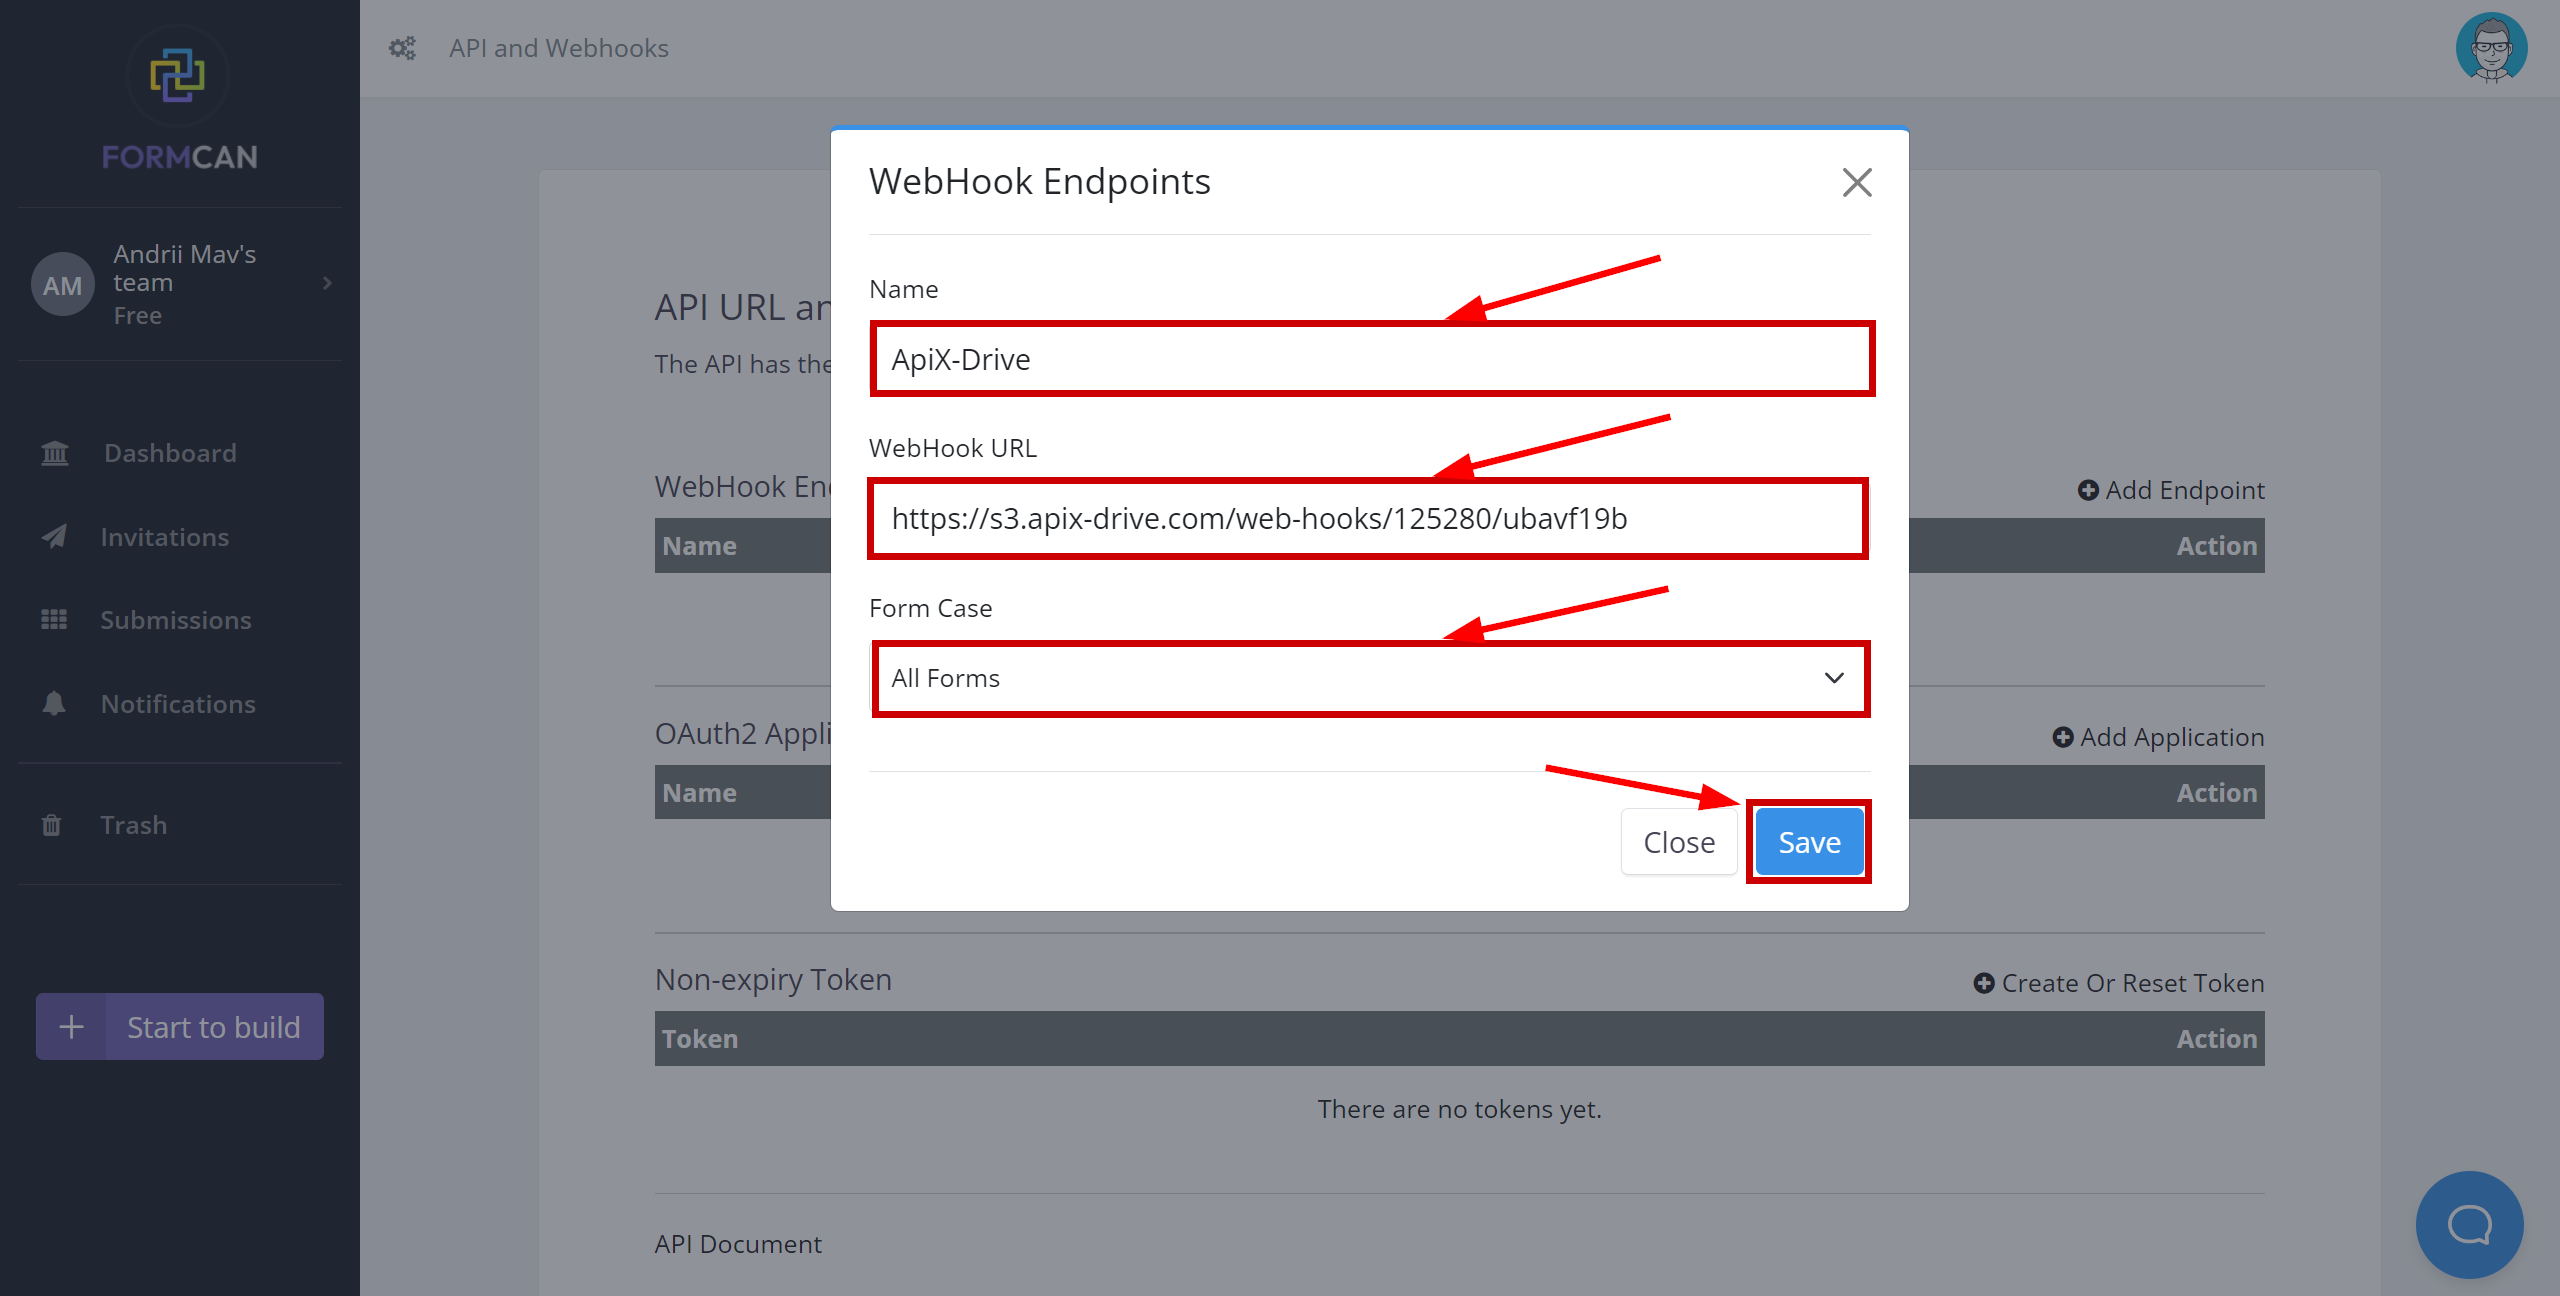Image resolution: width=2560 pixels, height=1296 pixels.
Task: Click the plus icon beside Create Or Reset Token
Action: tap(1984, 983)
